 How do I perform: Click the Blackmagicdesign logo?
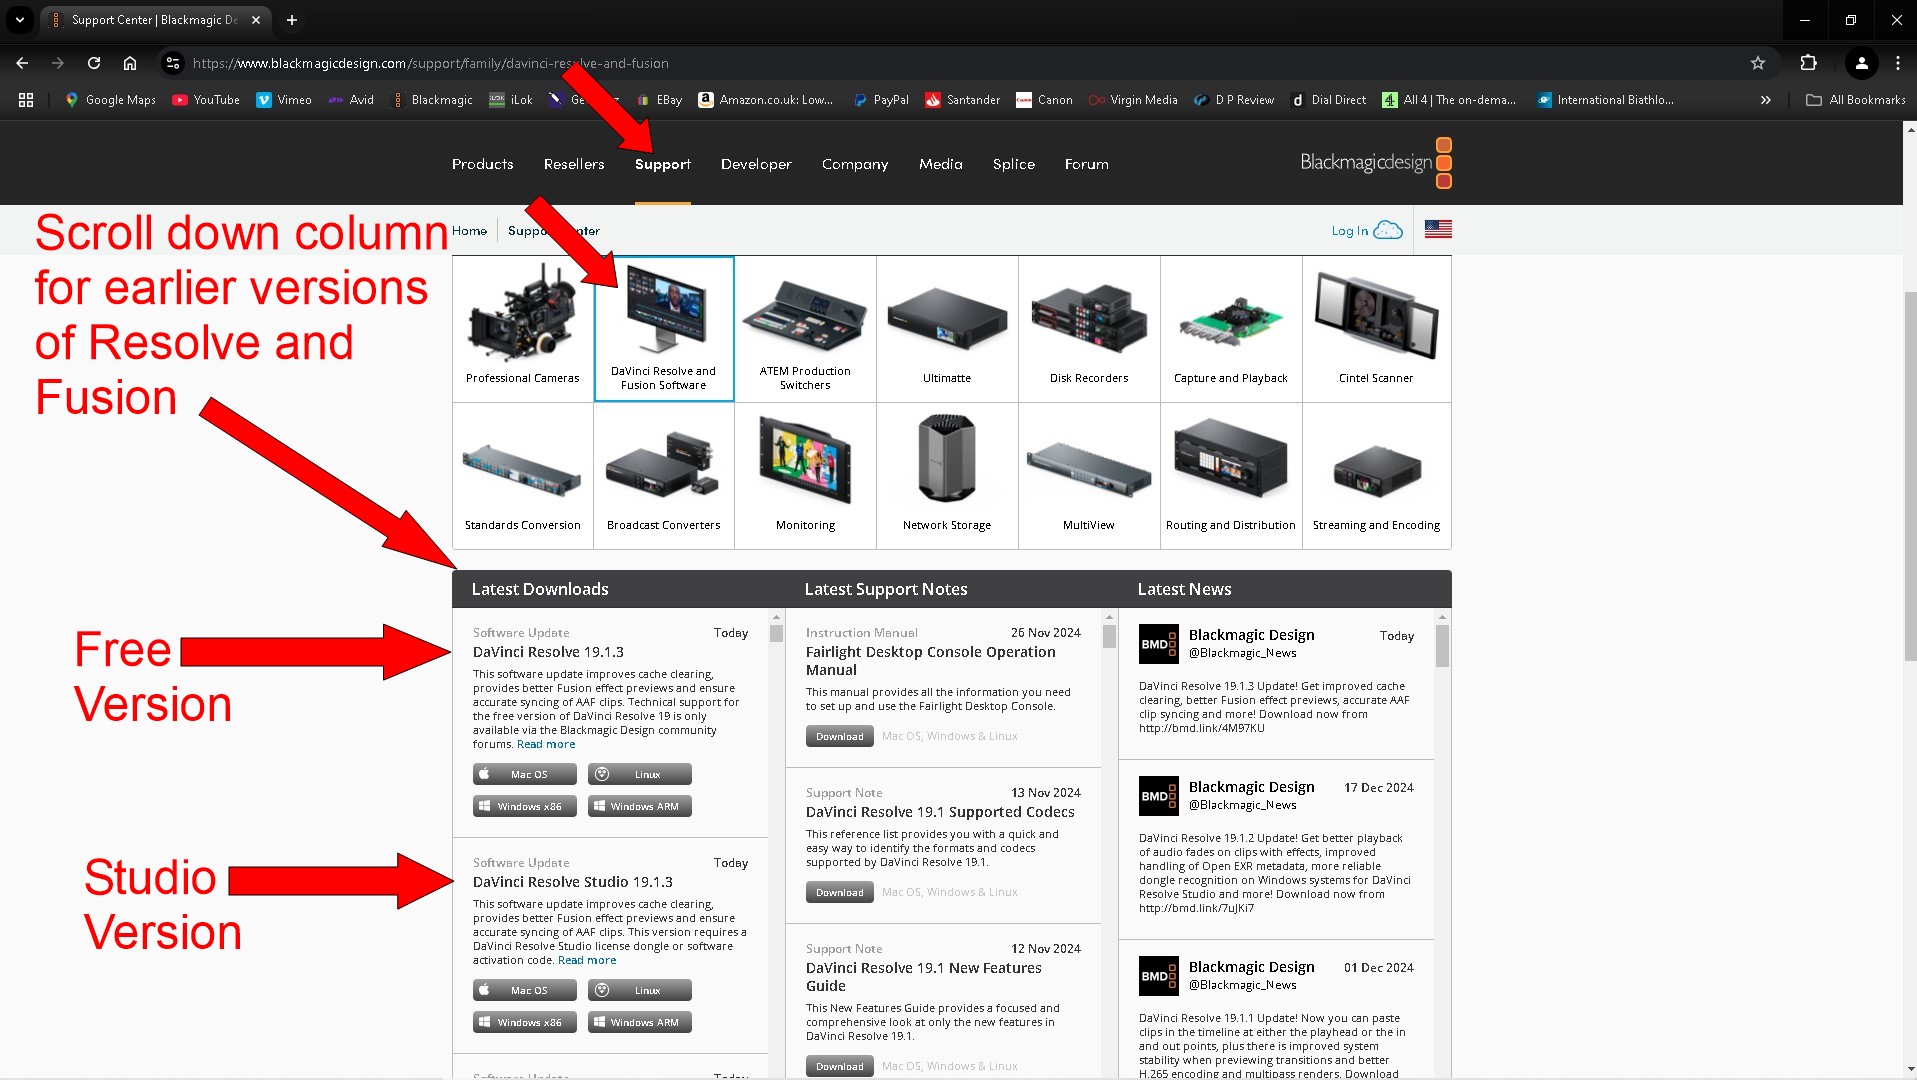(1376, 163)
